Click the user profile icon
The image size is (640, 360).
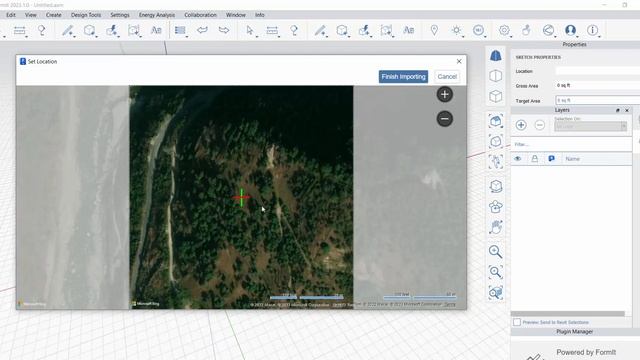[570, 30]
